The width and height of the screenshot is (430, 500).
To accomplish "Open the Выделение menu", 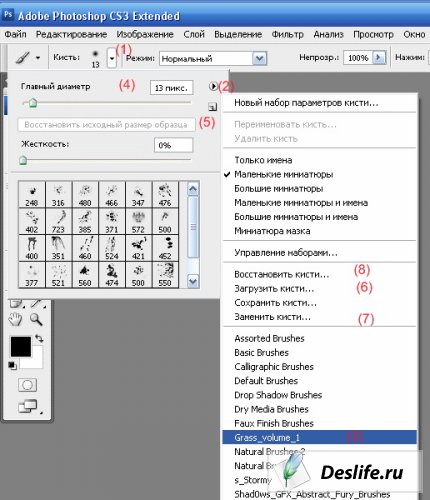I will (238, 34).
